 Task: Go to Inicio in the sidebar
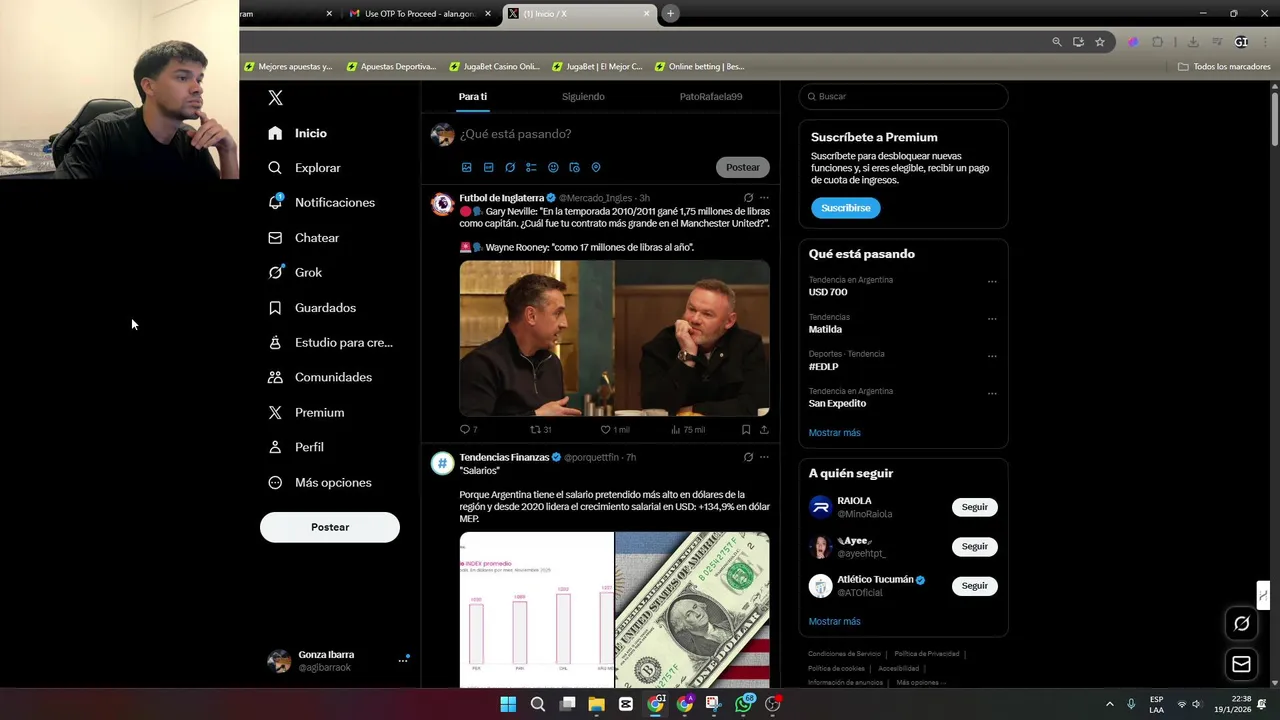(x=298, y=133)
